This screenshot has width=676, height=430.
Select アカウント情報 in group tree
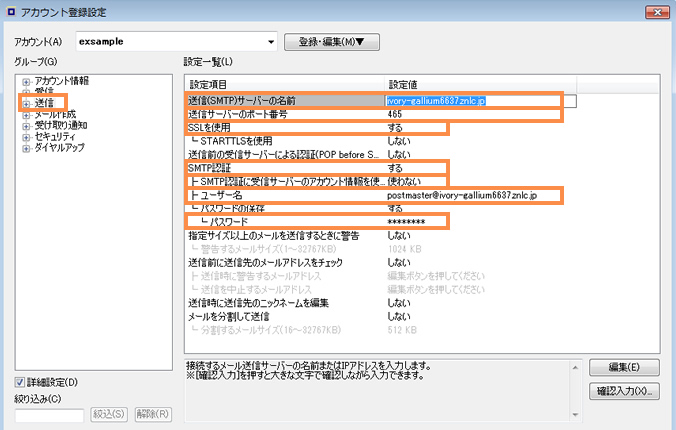coord(62,81)
